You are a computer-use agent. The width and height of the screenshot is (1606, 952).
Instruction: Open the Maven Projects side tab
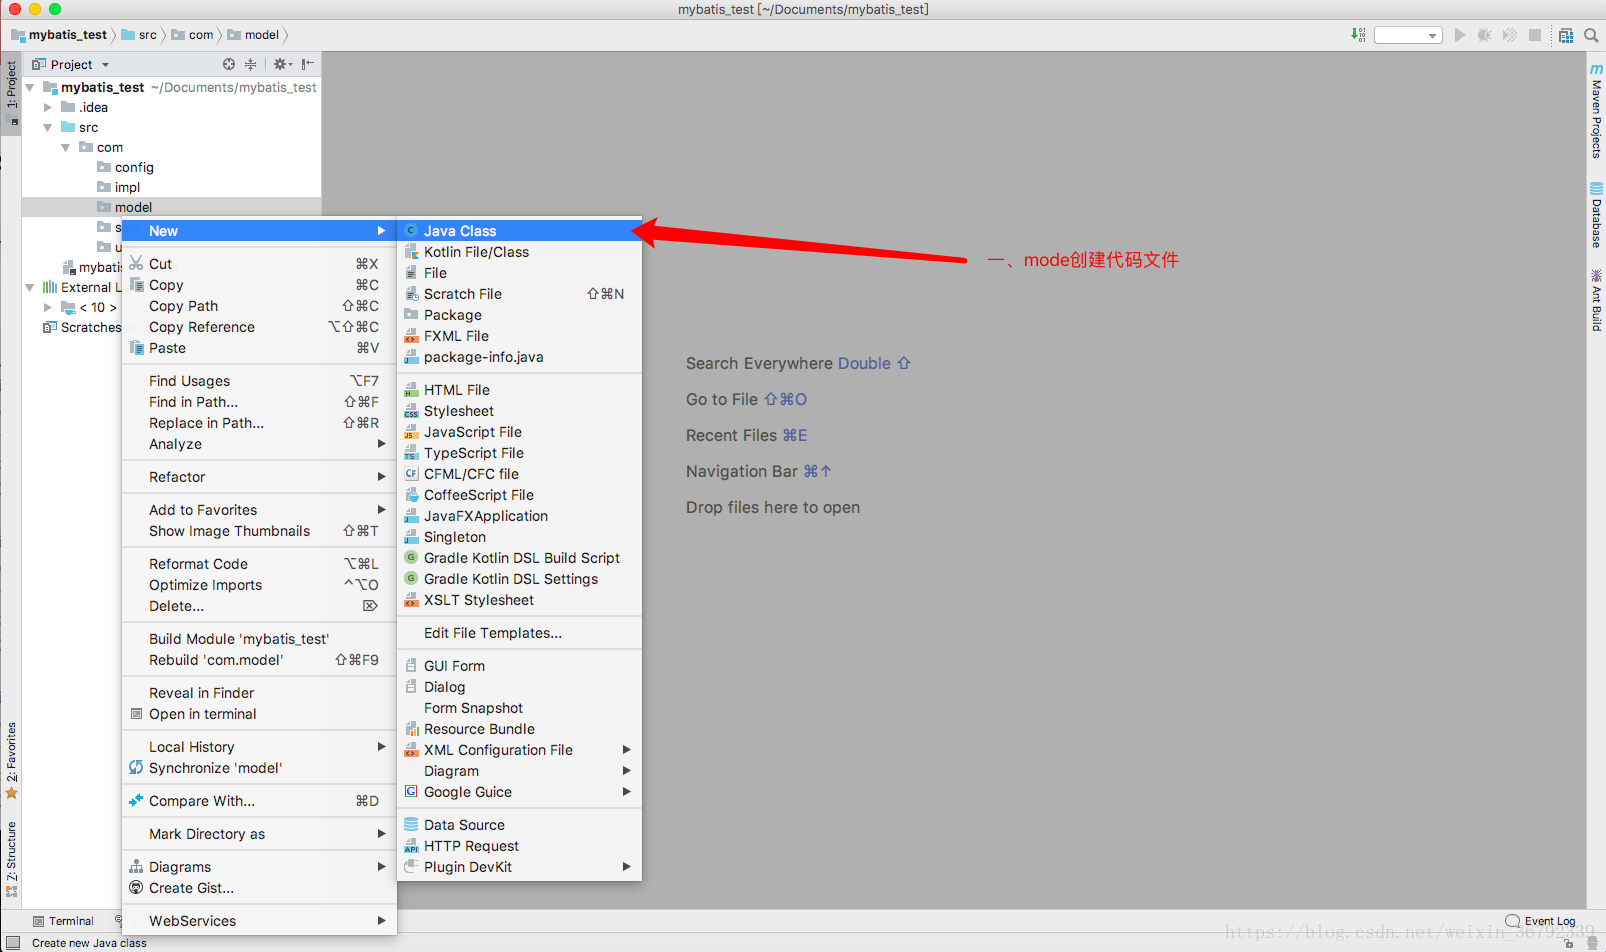1596,110
